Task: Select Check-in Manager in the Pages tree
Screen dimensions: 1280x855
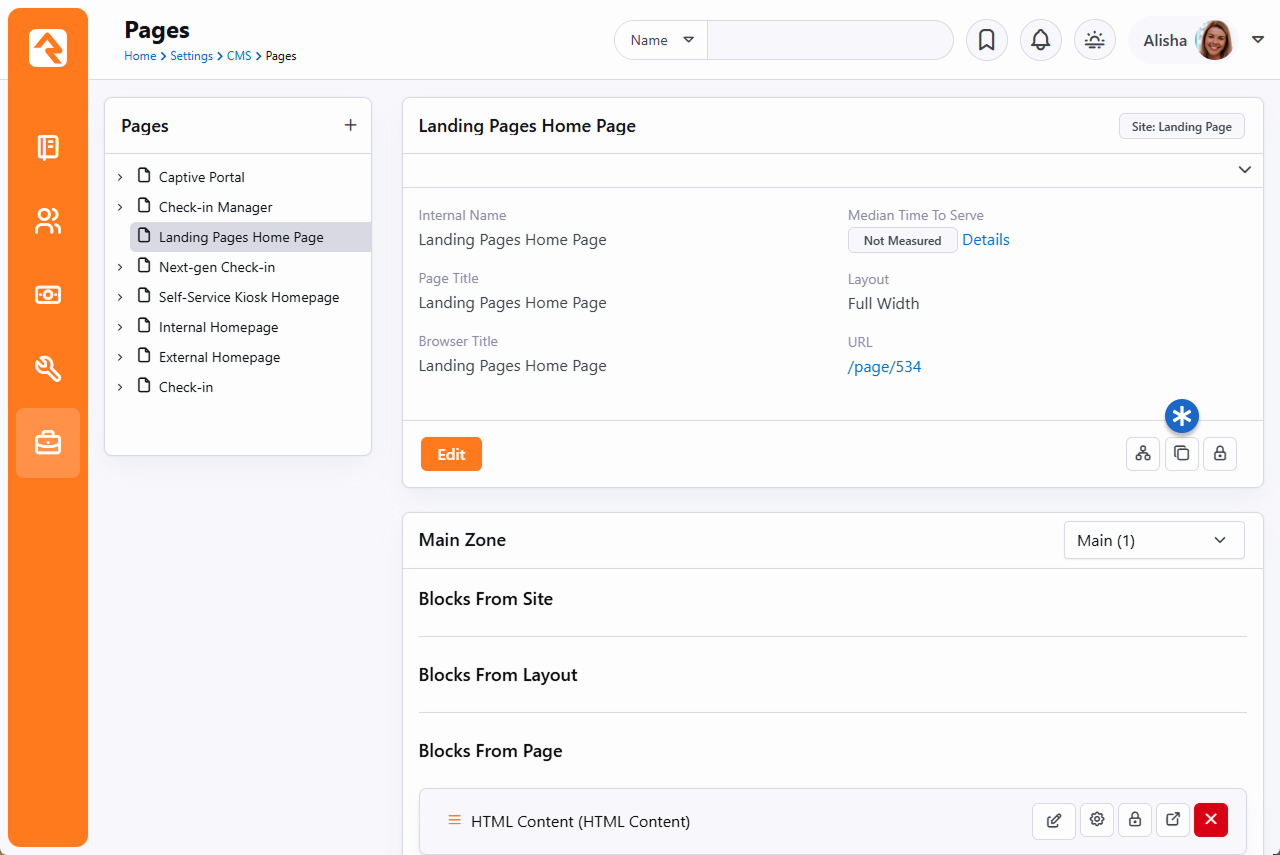Action: 216,207
